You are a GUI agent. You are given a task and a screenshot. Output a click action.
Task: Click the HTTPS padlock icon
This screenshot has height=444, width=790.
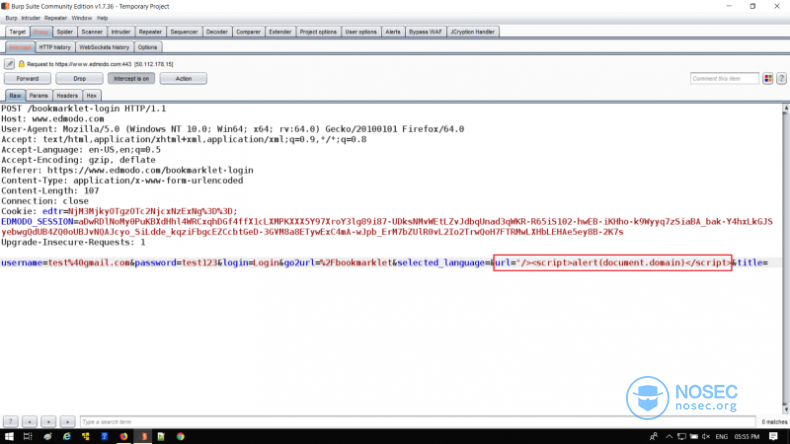21,64
